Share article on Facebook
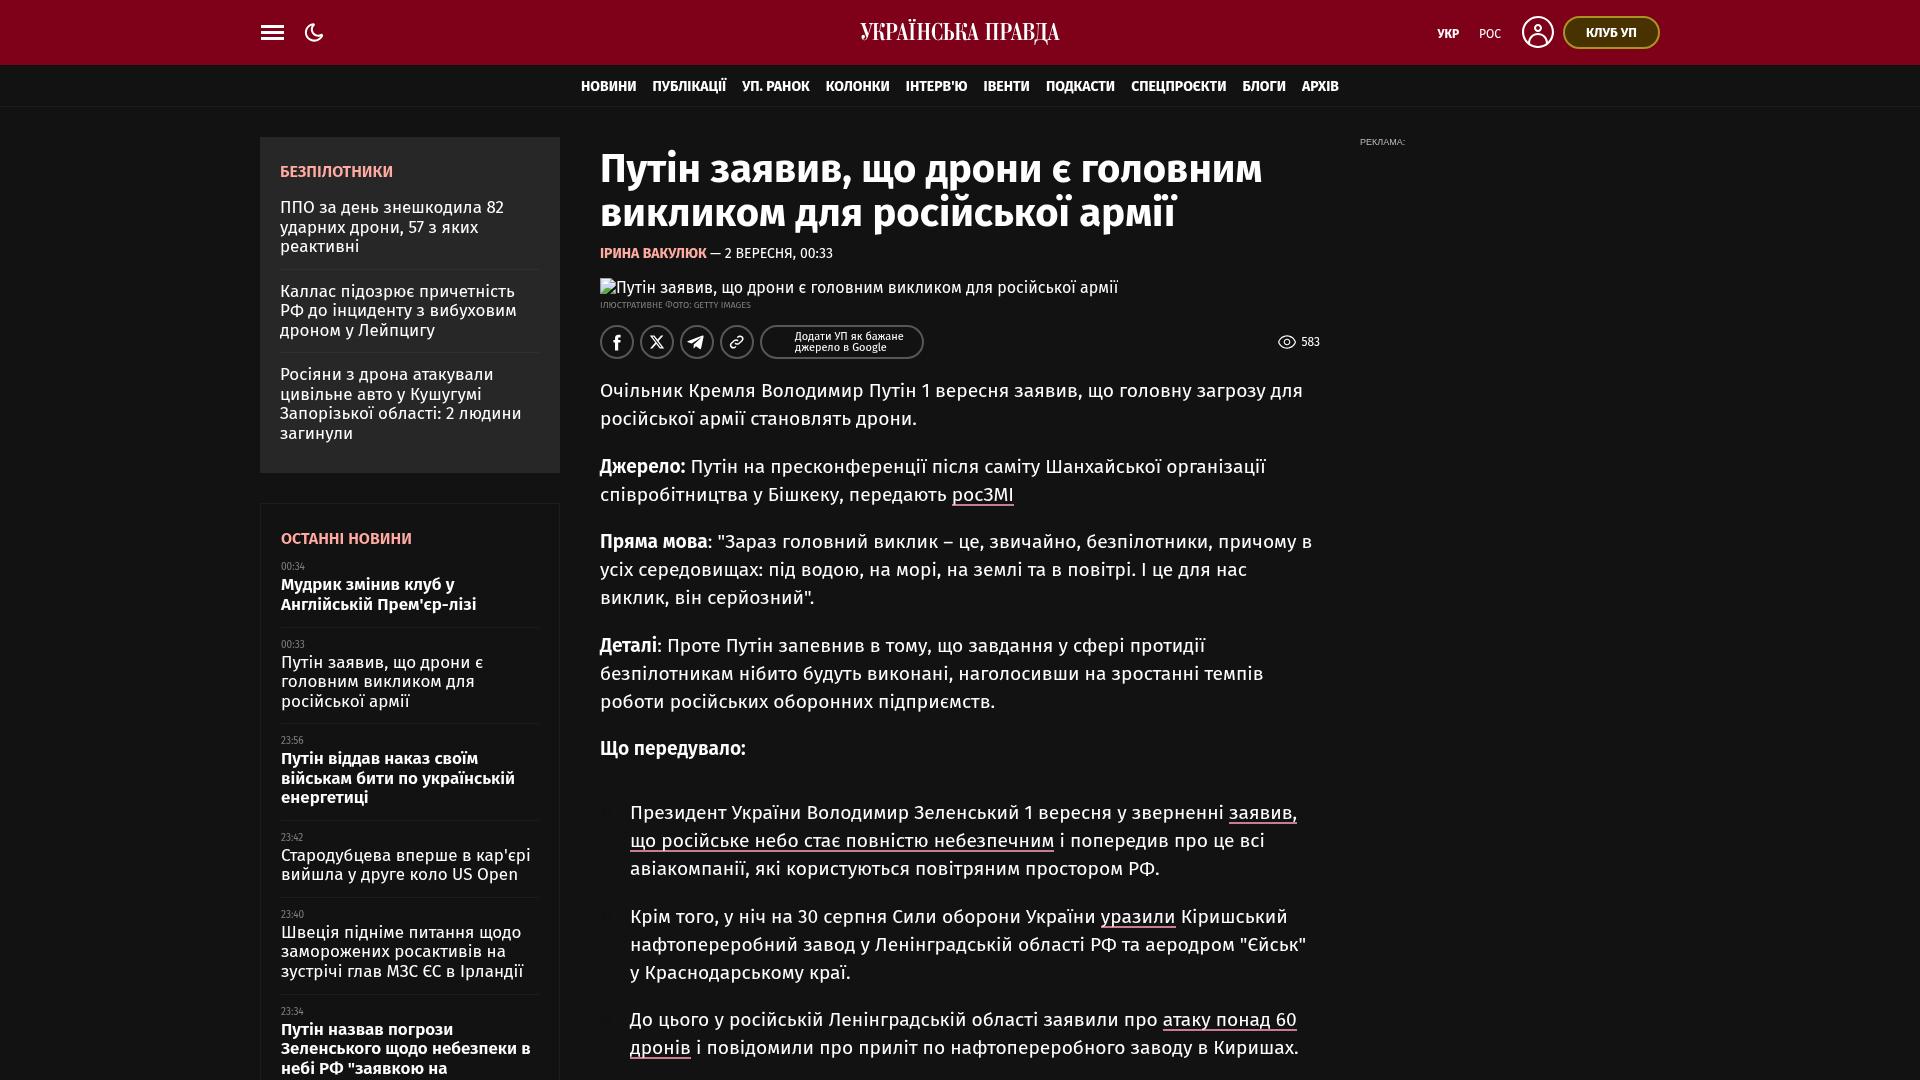1920x1080 pixels. tap(617, 342)
